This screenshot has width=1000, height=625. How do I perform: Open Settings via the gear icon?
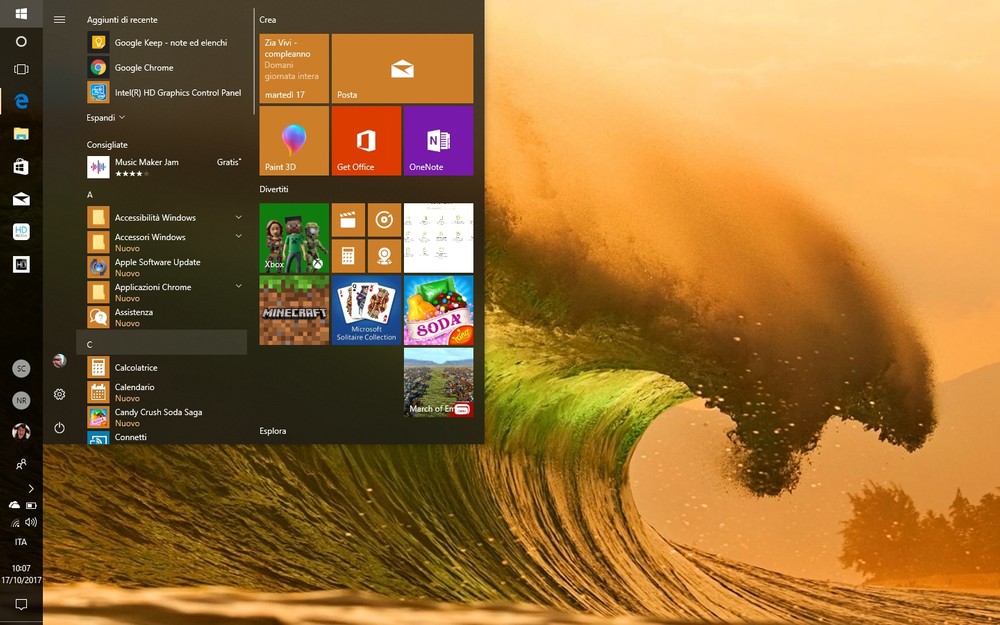[x=60, y=394]
